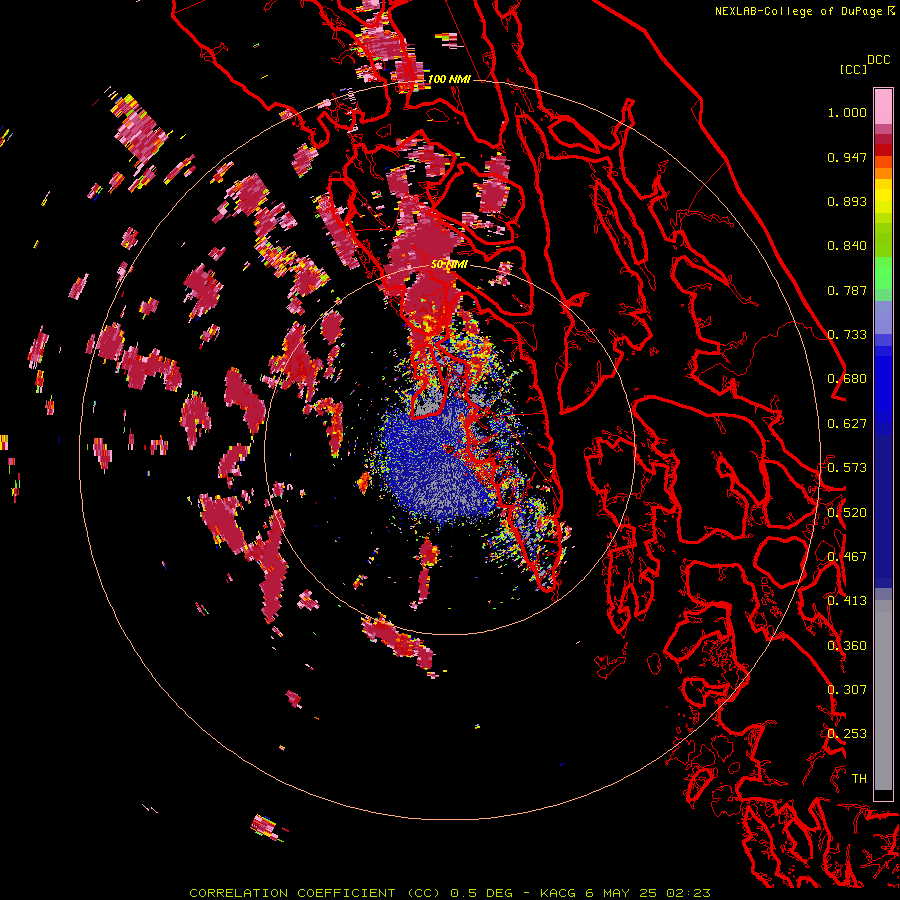This screenshot has width=900, height=900.
Task: Click the 0.253 legend value
Action: (847, 734)
